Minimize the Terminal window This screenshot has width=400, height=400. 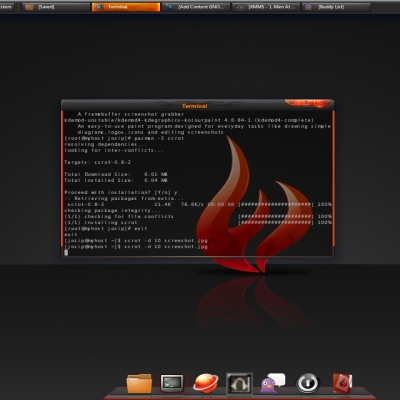293,103
